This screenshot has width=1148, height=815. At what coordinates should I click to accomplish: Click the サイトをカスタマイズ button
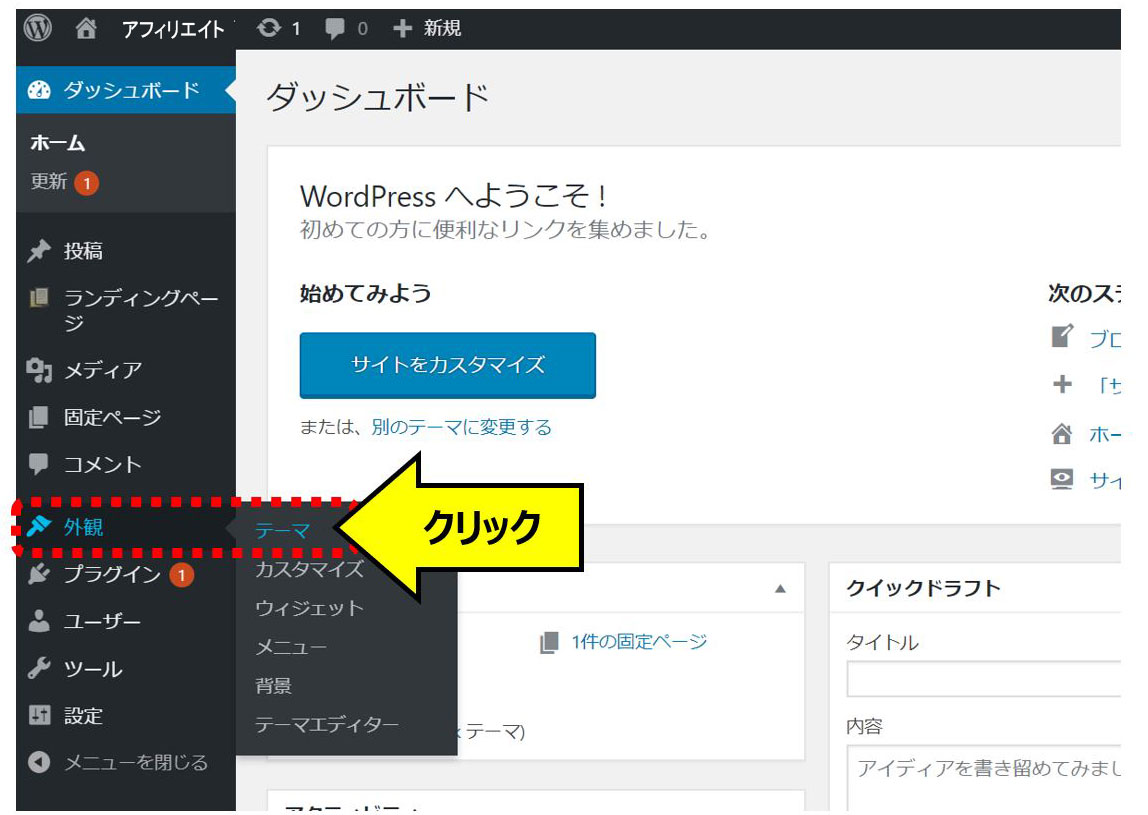coord(447,365)
